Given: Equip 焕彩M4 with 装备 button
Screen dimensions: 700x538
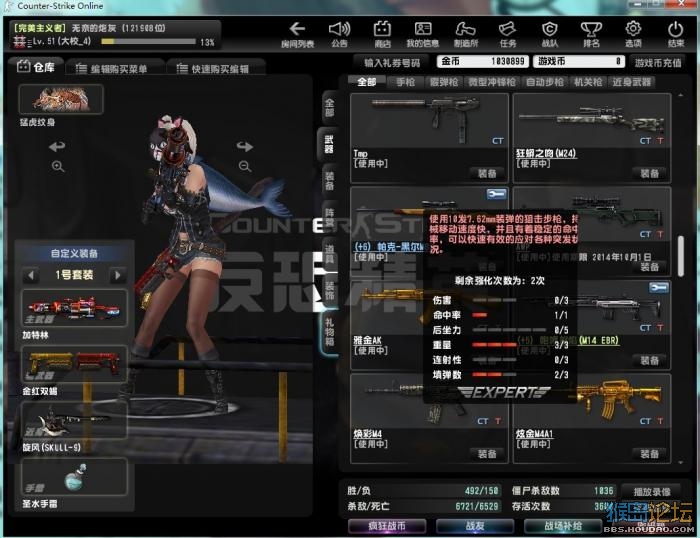Looking at the screenshot, I should coord(487,454).
